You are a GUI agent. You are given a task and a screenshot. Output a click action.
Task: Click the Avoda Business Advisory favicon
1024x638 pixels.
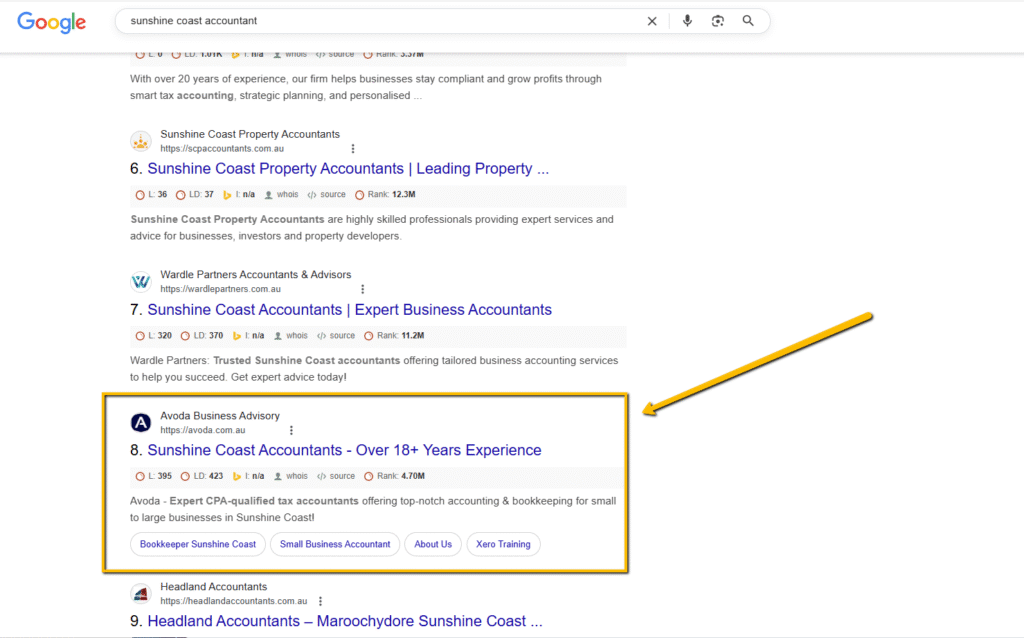click(141, 423)
